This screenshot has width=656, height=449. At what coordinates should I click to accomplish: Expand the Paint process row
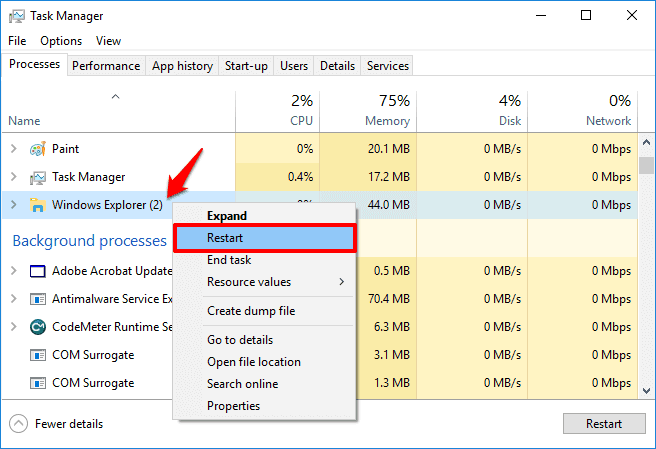(14, 149)
